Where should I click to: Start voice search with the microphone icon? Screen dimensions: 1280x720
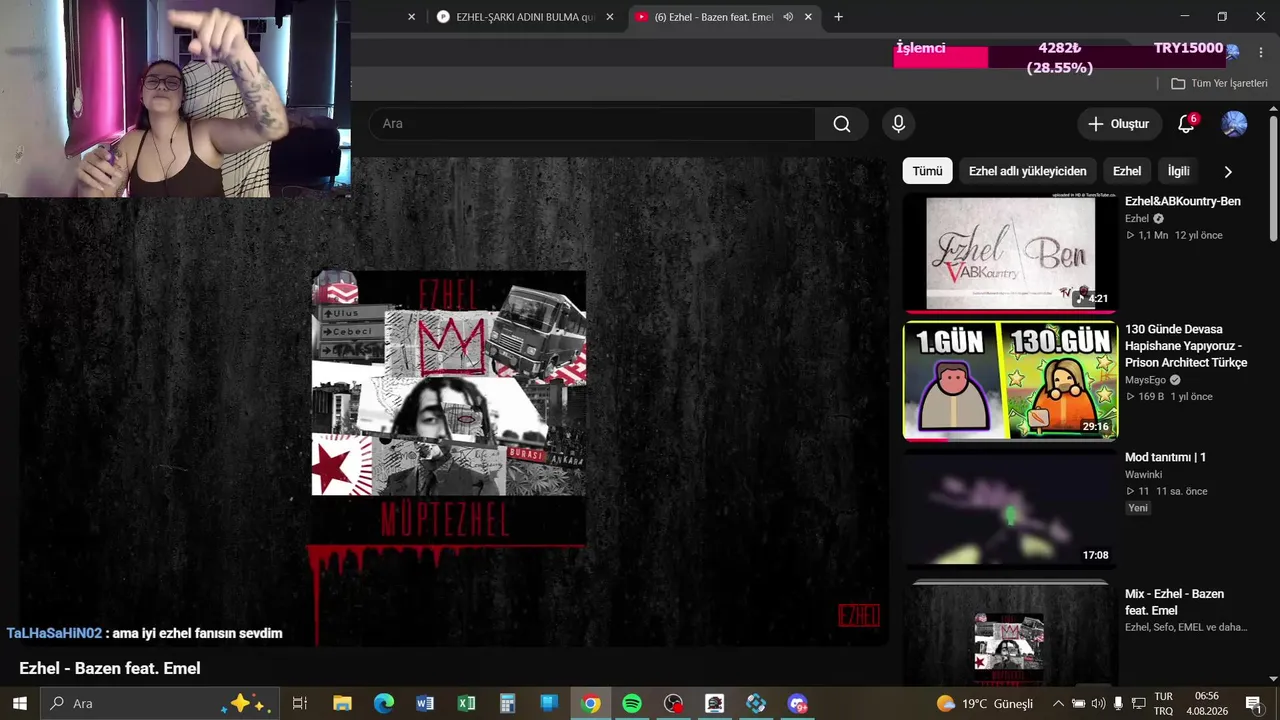tap(898, 124)
